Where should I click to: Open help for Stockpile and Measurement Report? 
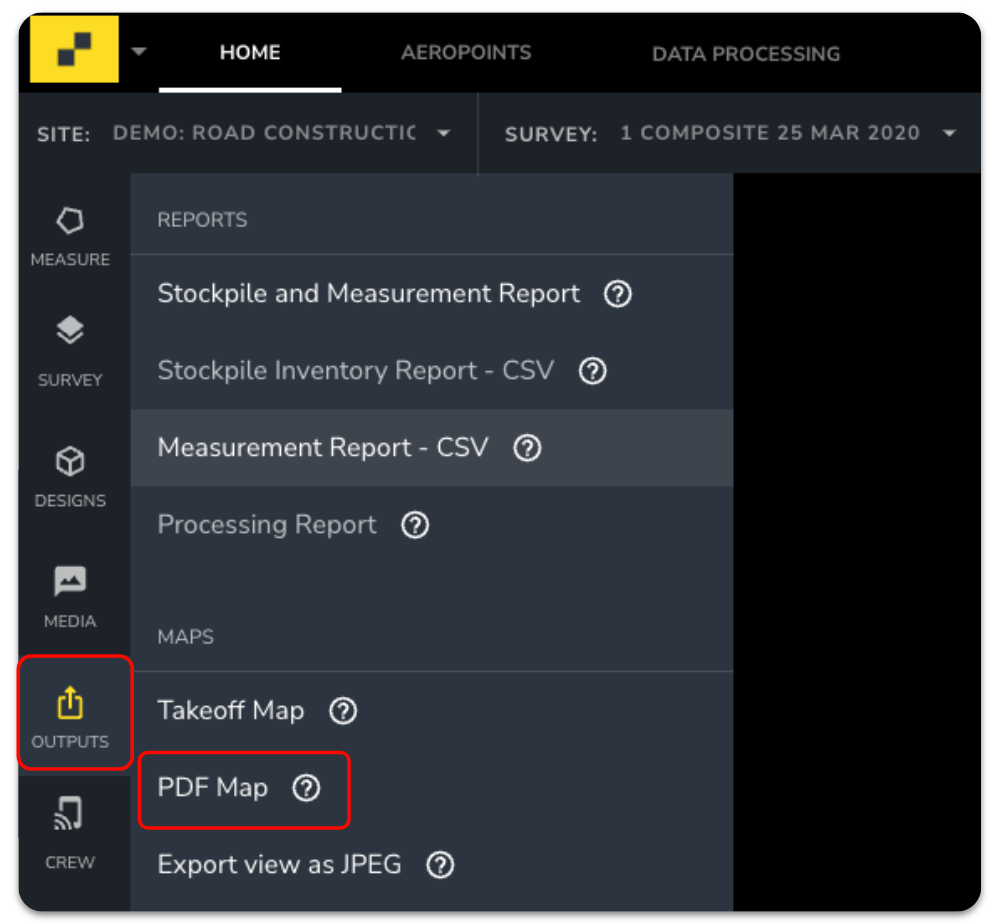[617, 293]
